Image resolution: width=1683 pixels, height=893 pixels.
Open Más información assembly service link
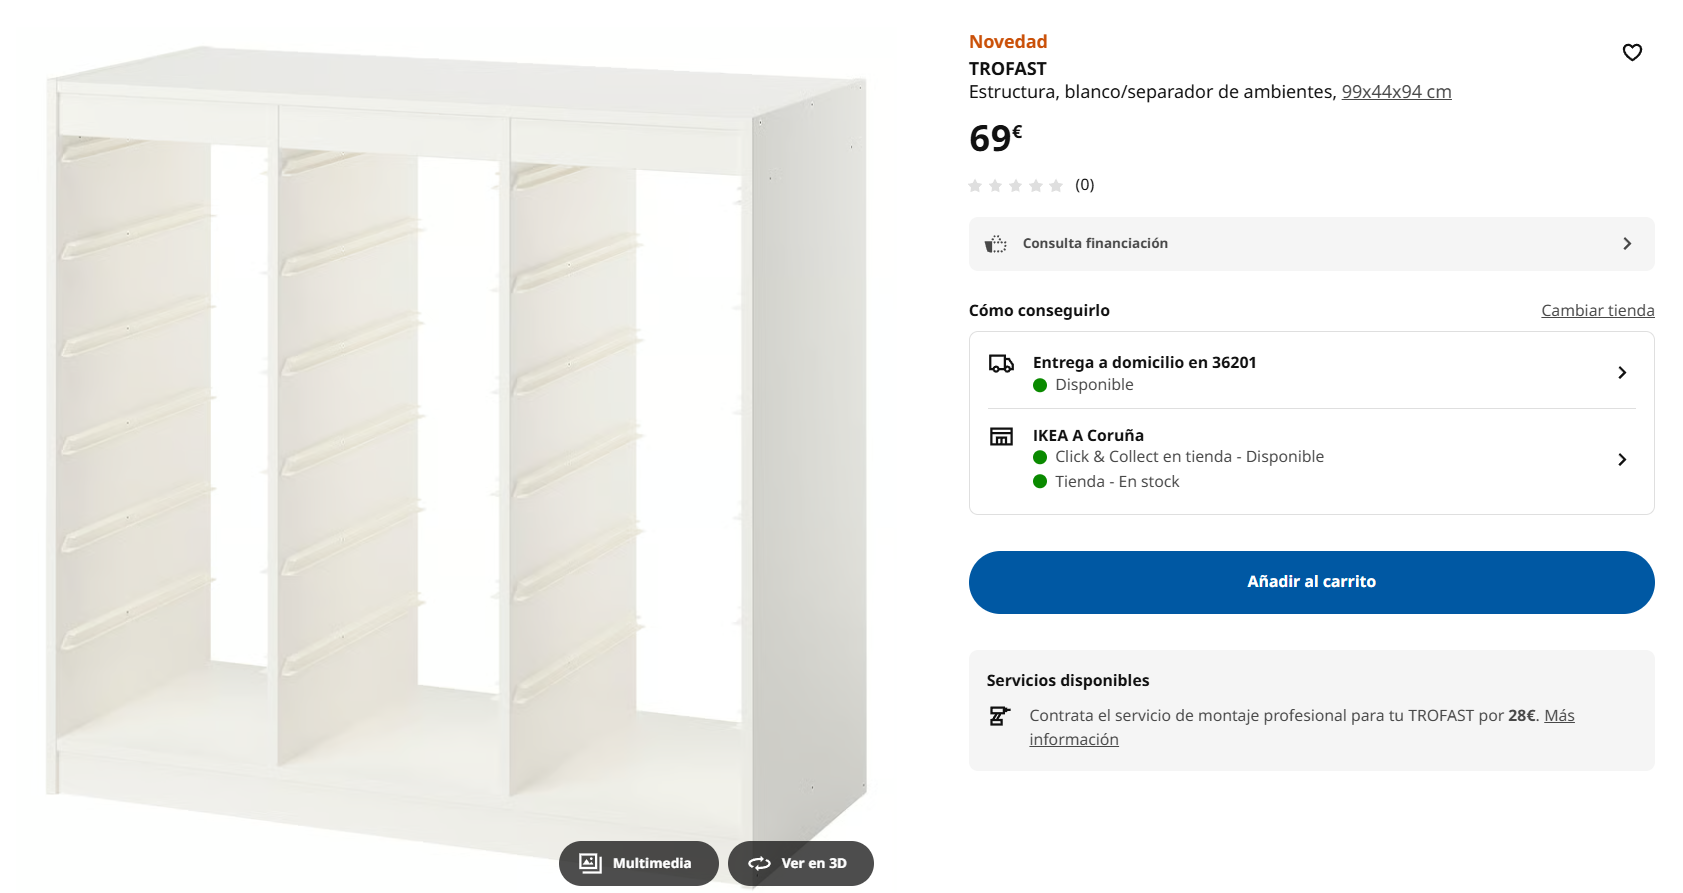tap(1559, 716)
